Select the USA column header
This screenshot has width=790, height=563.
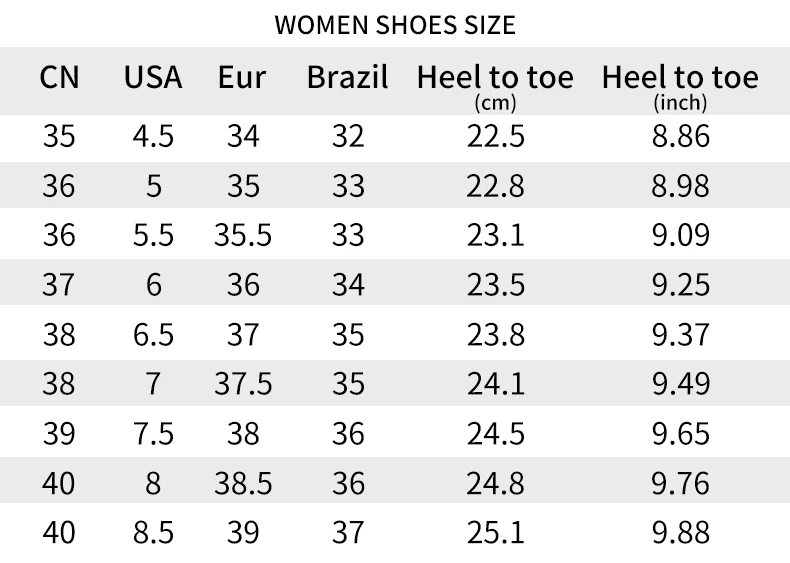[x=153, y=77]
